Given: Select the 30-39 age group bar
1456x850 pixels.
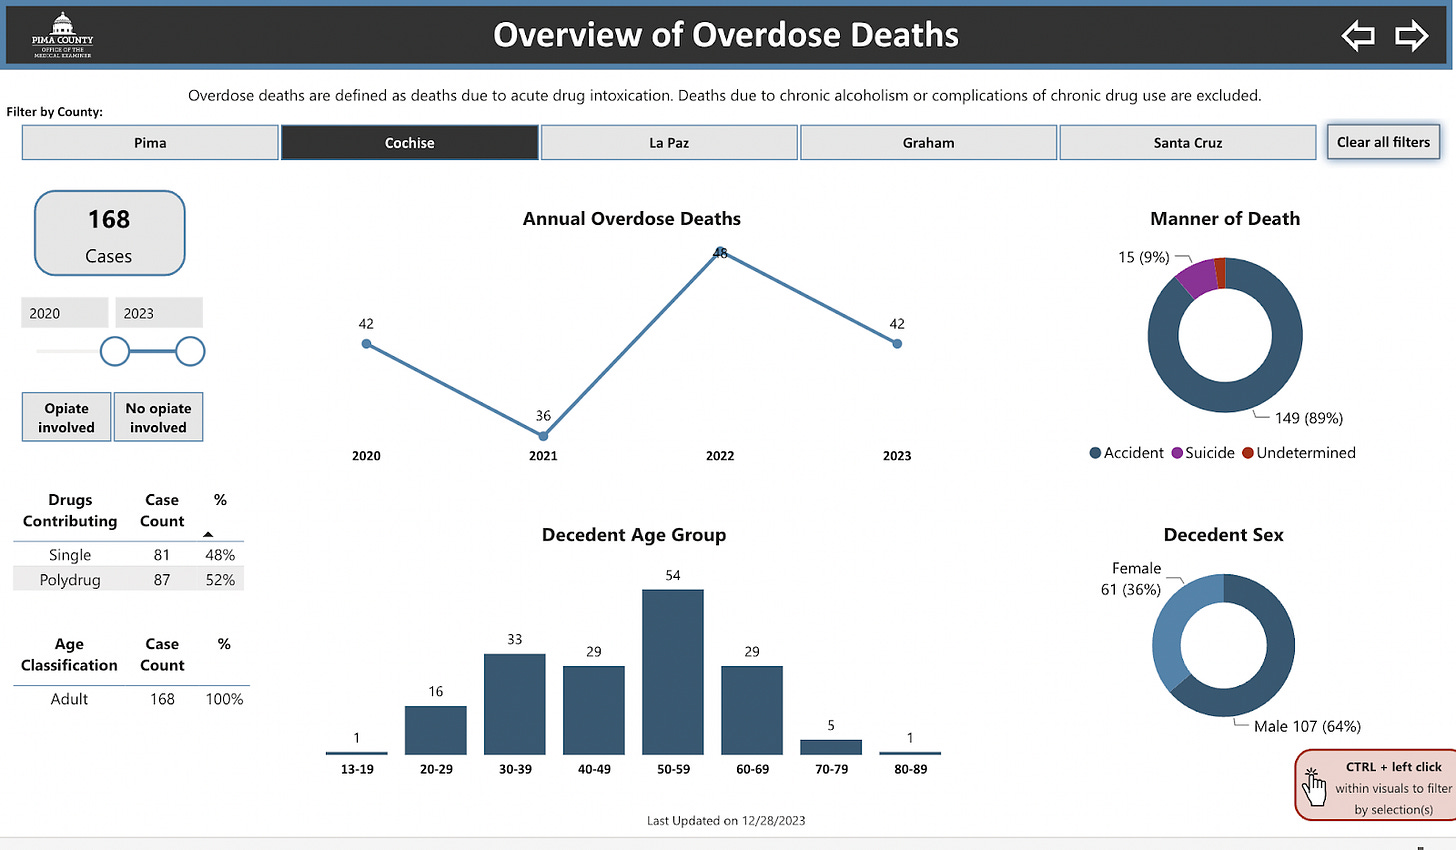Looking at the screenshot, I should pos(515,704).
